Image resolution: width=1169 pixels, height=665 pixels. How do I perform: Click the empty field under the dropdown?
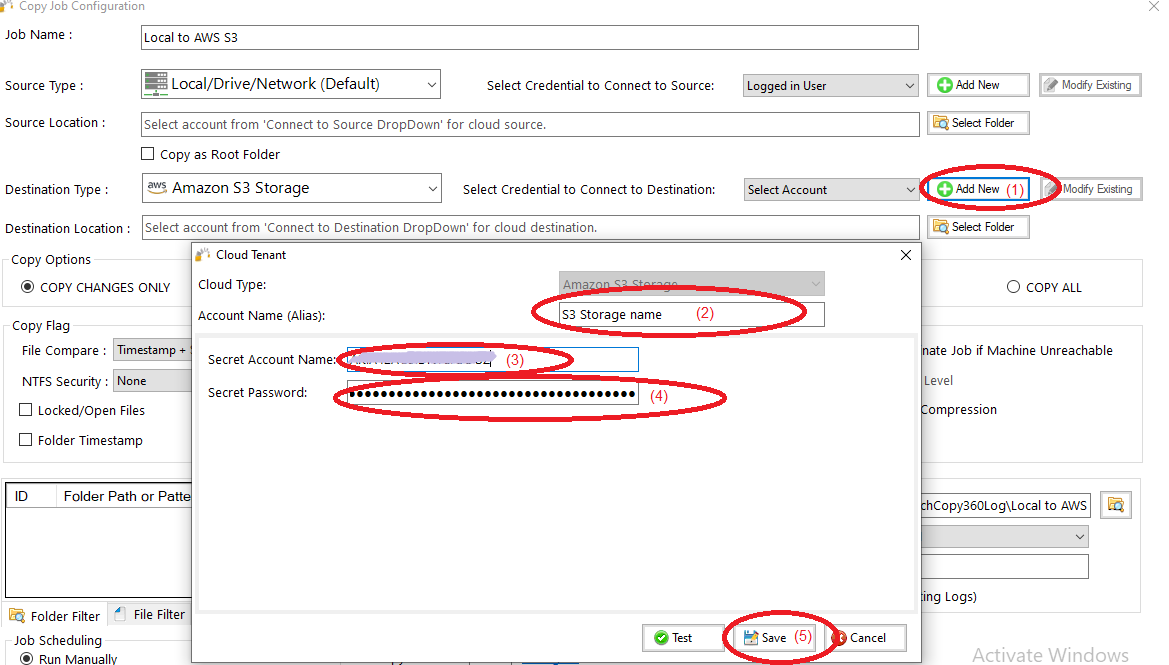click(x=1004, y=567)
